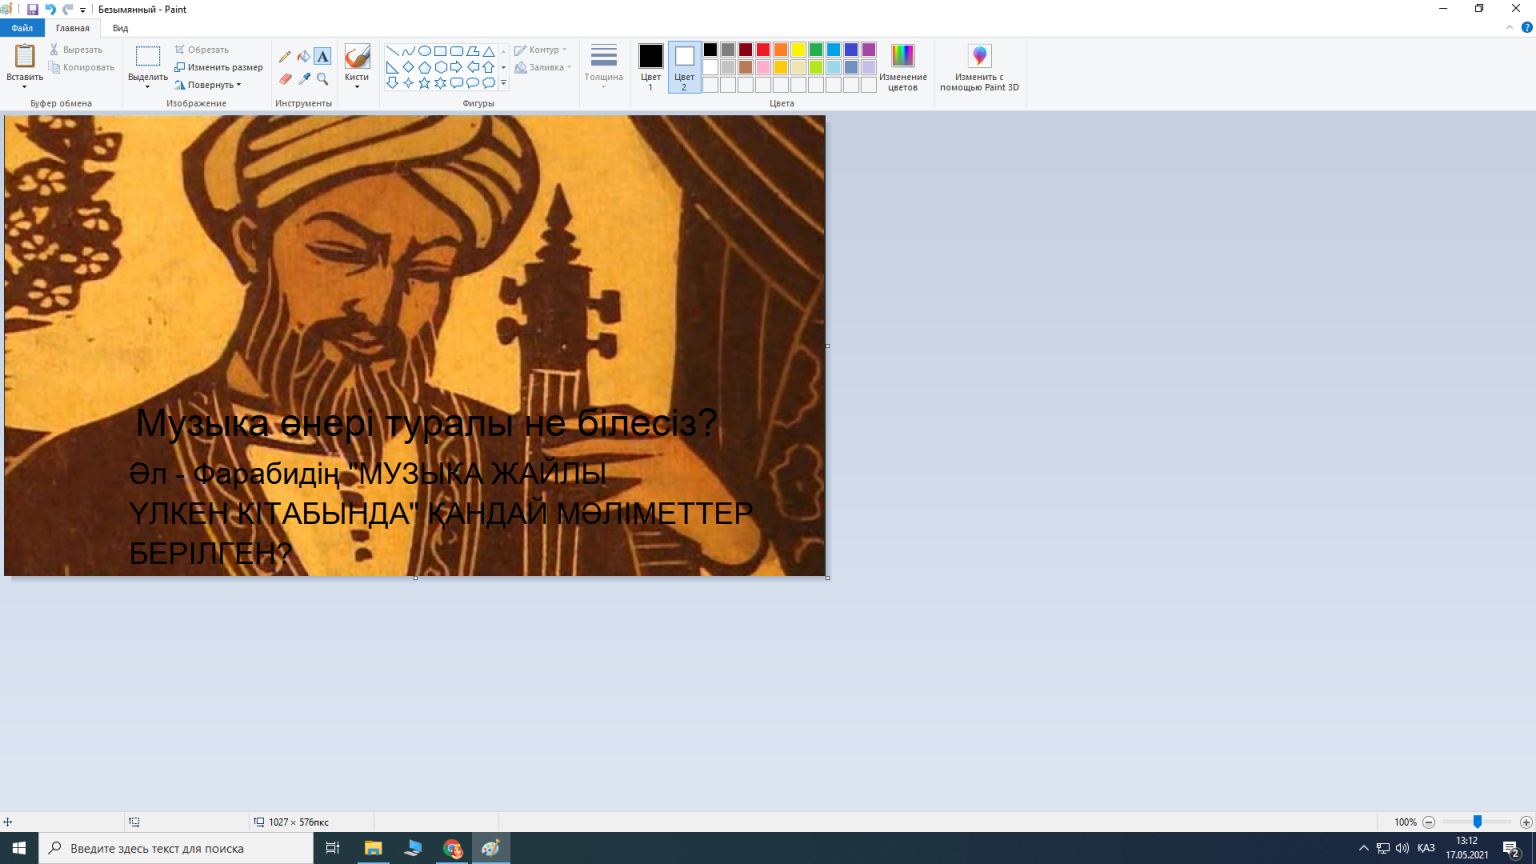Switch to the View (Вид) tab
This screenshot has width=1536, height=864.
[120, 28]
